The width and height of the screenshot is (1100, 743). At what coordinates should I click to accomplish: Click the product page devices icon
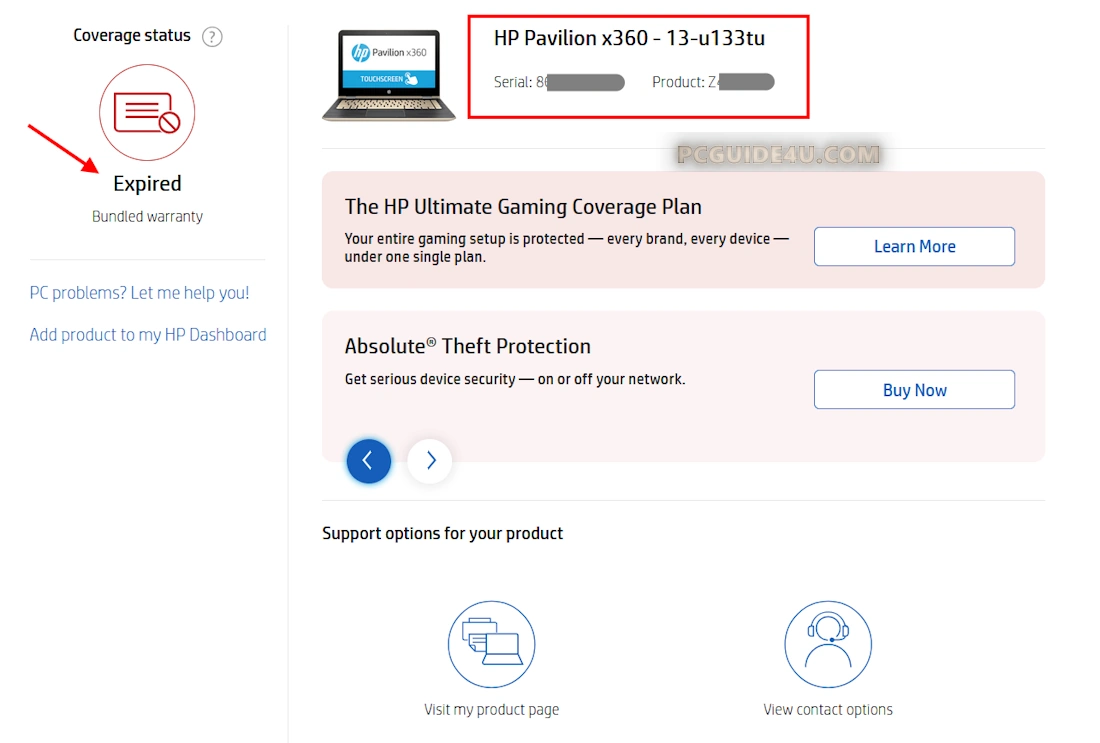pyautogui.click(x=491, y=644)
